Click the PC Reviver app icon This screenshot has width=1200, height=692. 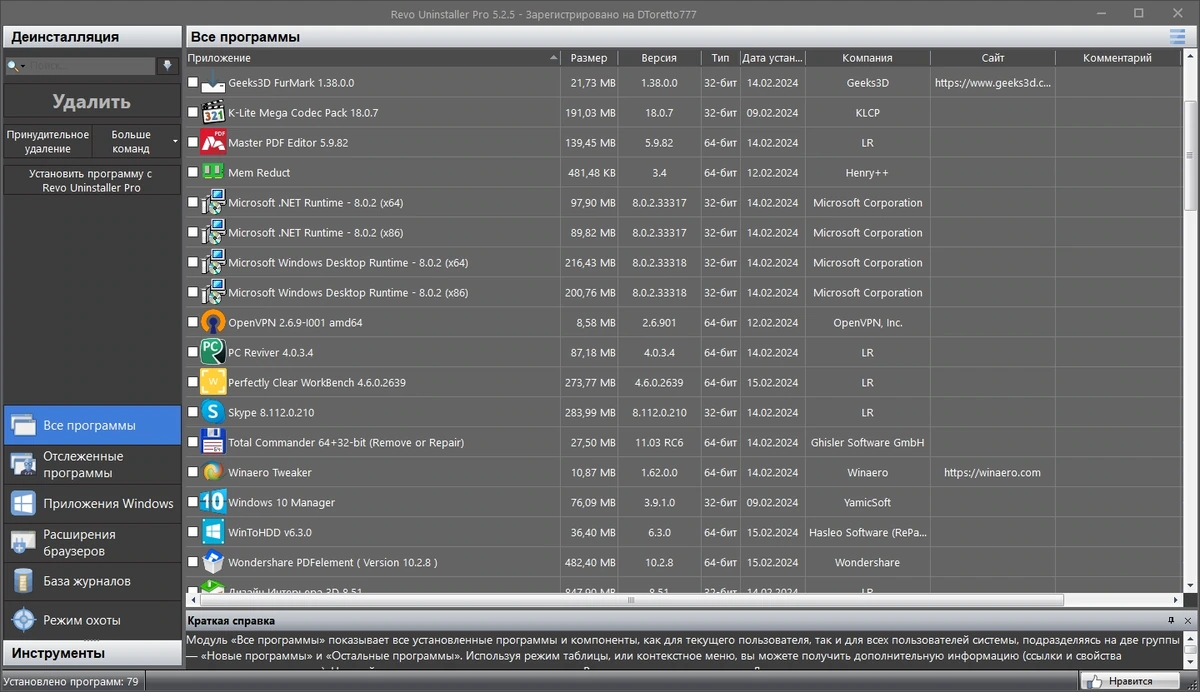coord(213,353)
